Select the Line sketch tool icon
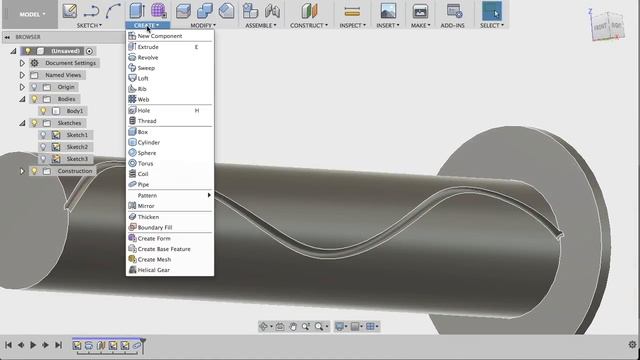The image size is (640, 360). [x=91, y=11]
